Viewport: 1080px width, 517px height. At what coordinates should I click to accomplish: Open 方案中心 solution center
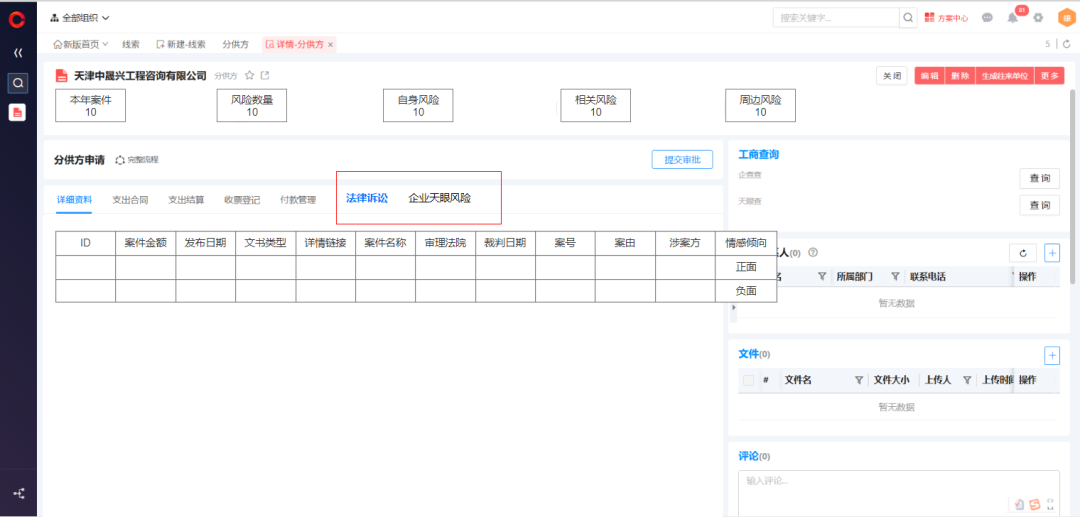[946, 18]
